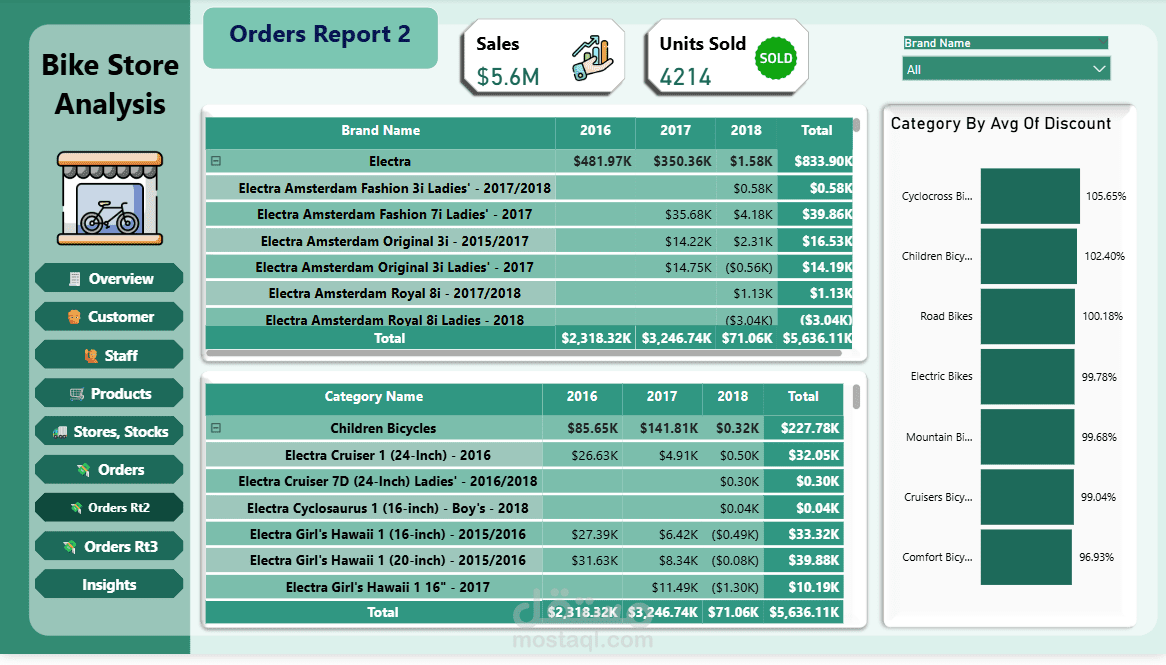The image size is (1166, 665).
Task: Sort brand table by 2018 column
Action: [x=746, y=130]
